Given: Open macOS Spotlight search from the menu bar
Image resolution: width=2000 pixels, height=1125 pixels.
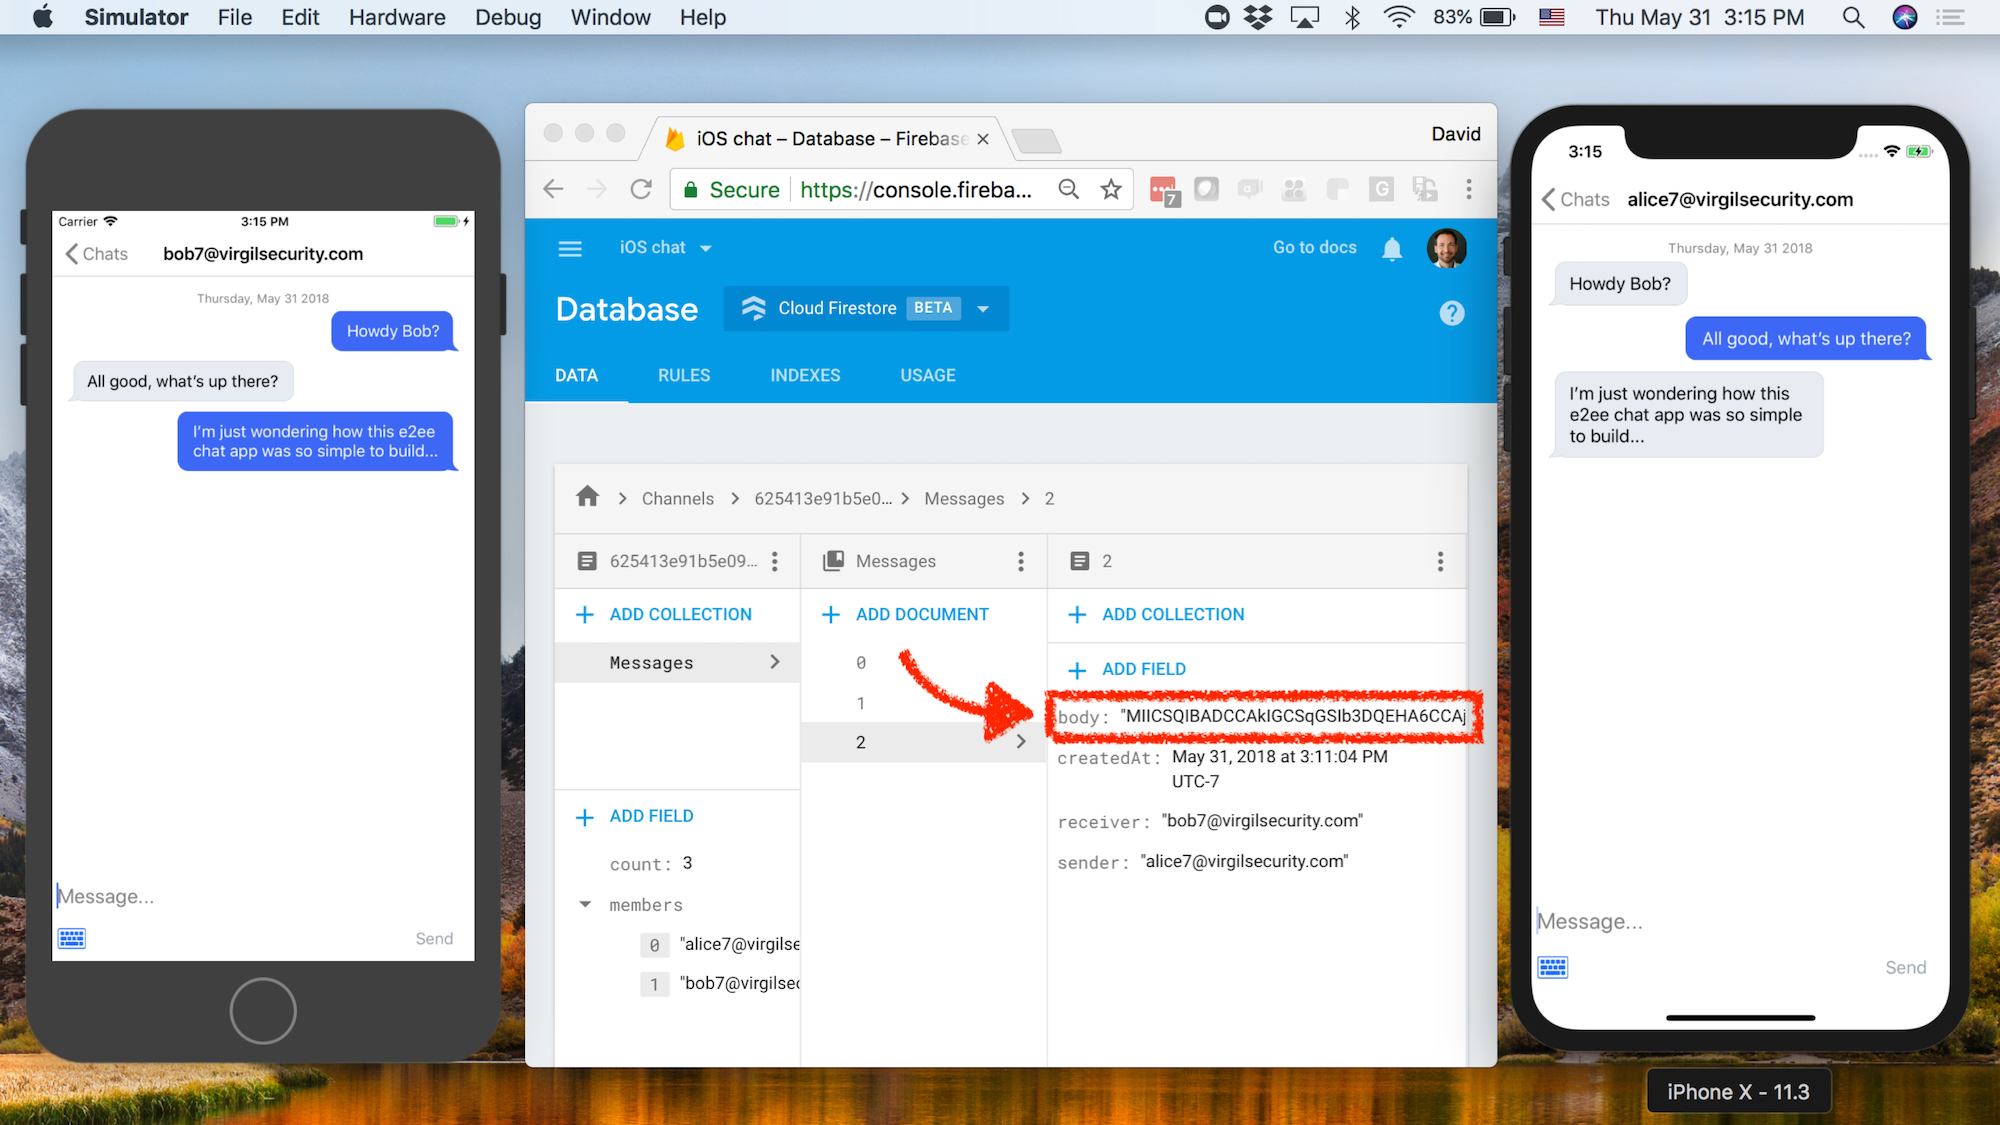Looking at the screenshot, I should coord(1852,17).
